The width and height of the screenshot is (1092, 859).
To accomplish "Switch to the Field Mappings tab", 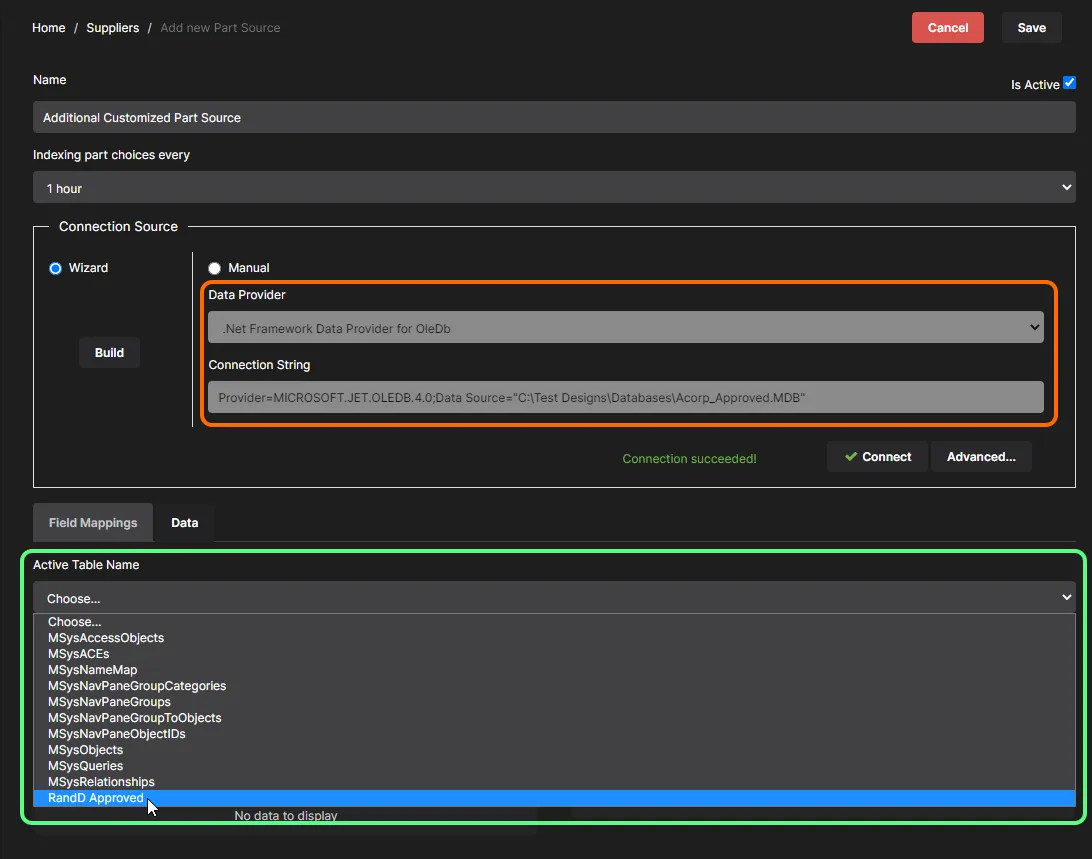I will [x=93, y=523].
